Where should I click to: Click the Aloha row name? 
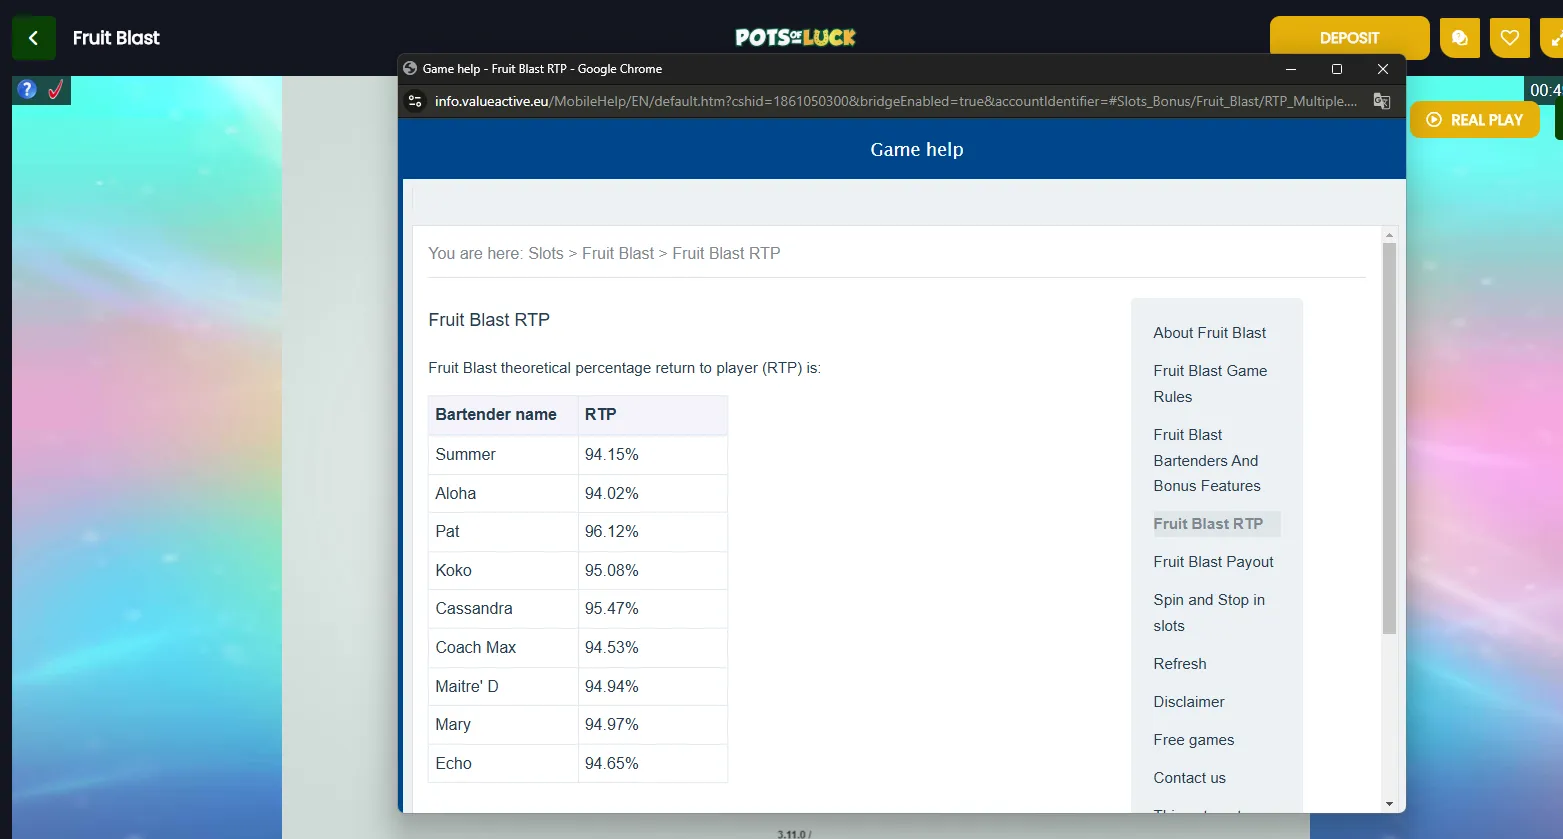[x=456, y=494]
